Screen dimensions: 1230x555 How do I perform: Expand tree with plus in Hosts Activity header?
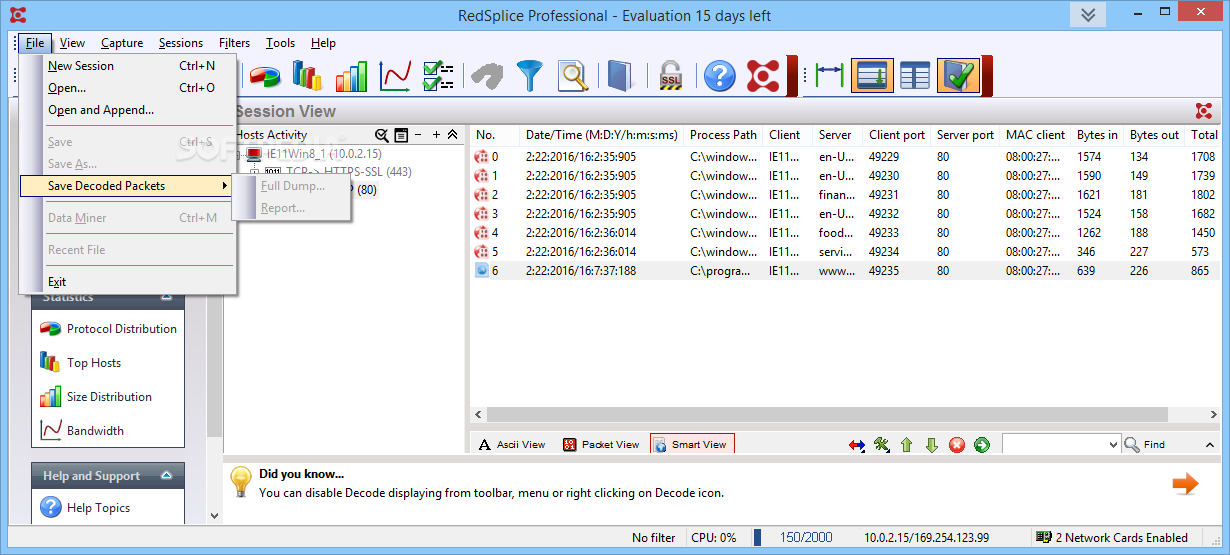[x=436, y=135]
